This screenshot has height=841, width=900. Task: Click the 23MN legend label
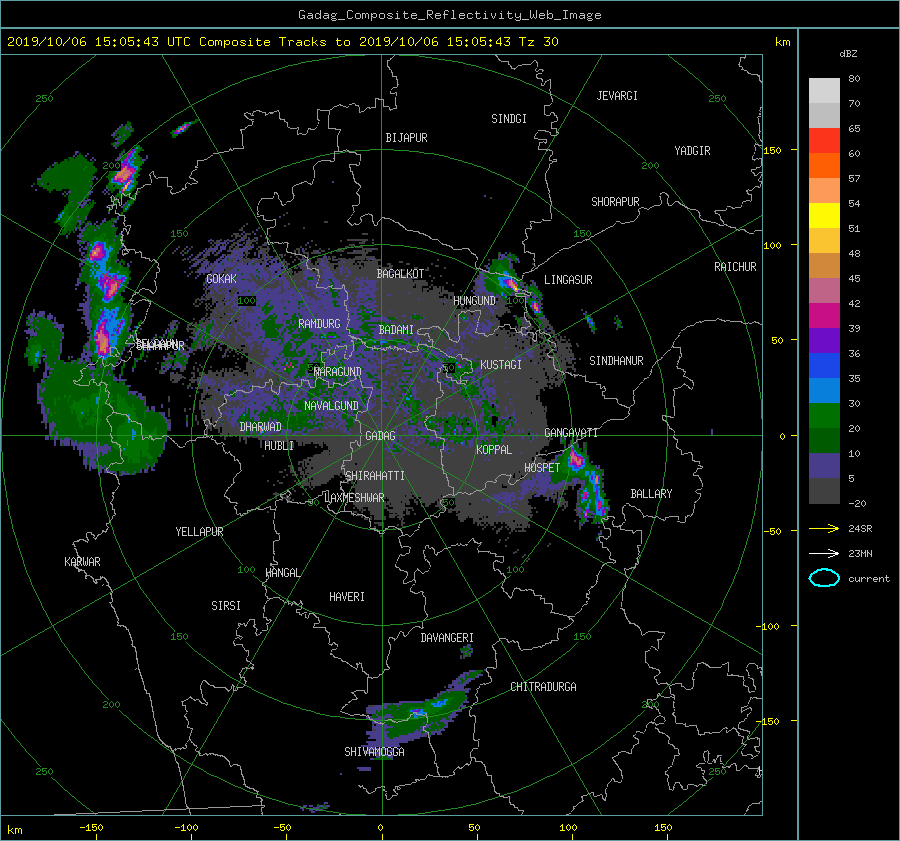[860, 553]
